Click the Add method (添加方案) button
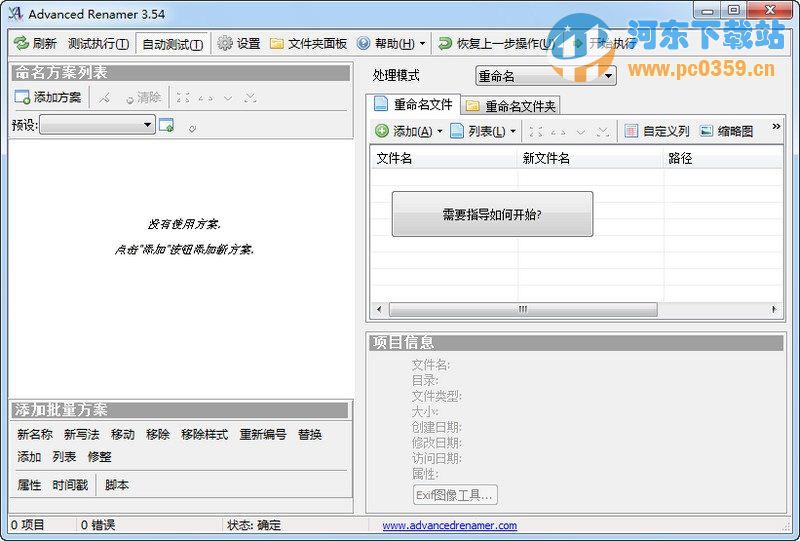This screenshot has height=541, width=800. point(48,97)
